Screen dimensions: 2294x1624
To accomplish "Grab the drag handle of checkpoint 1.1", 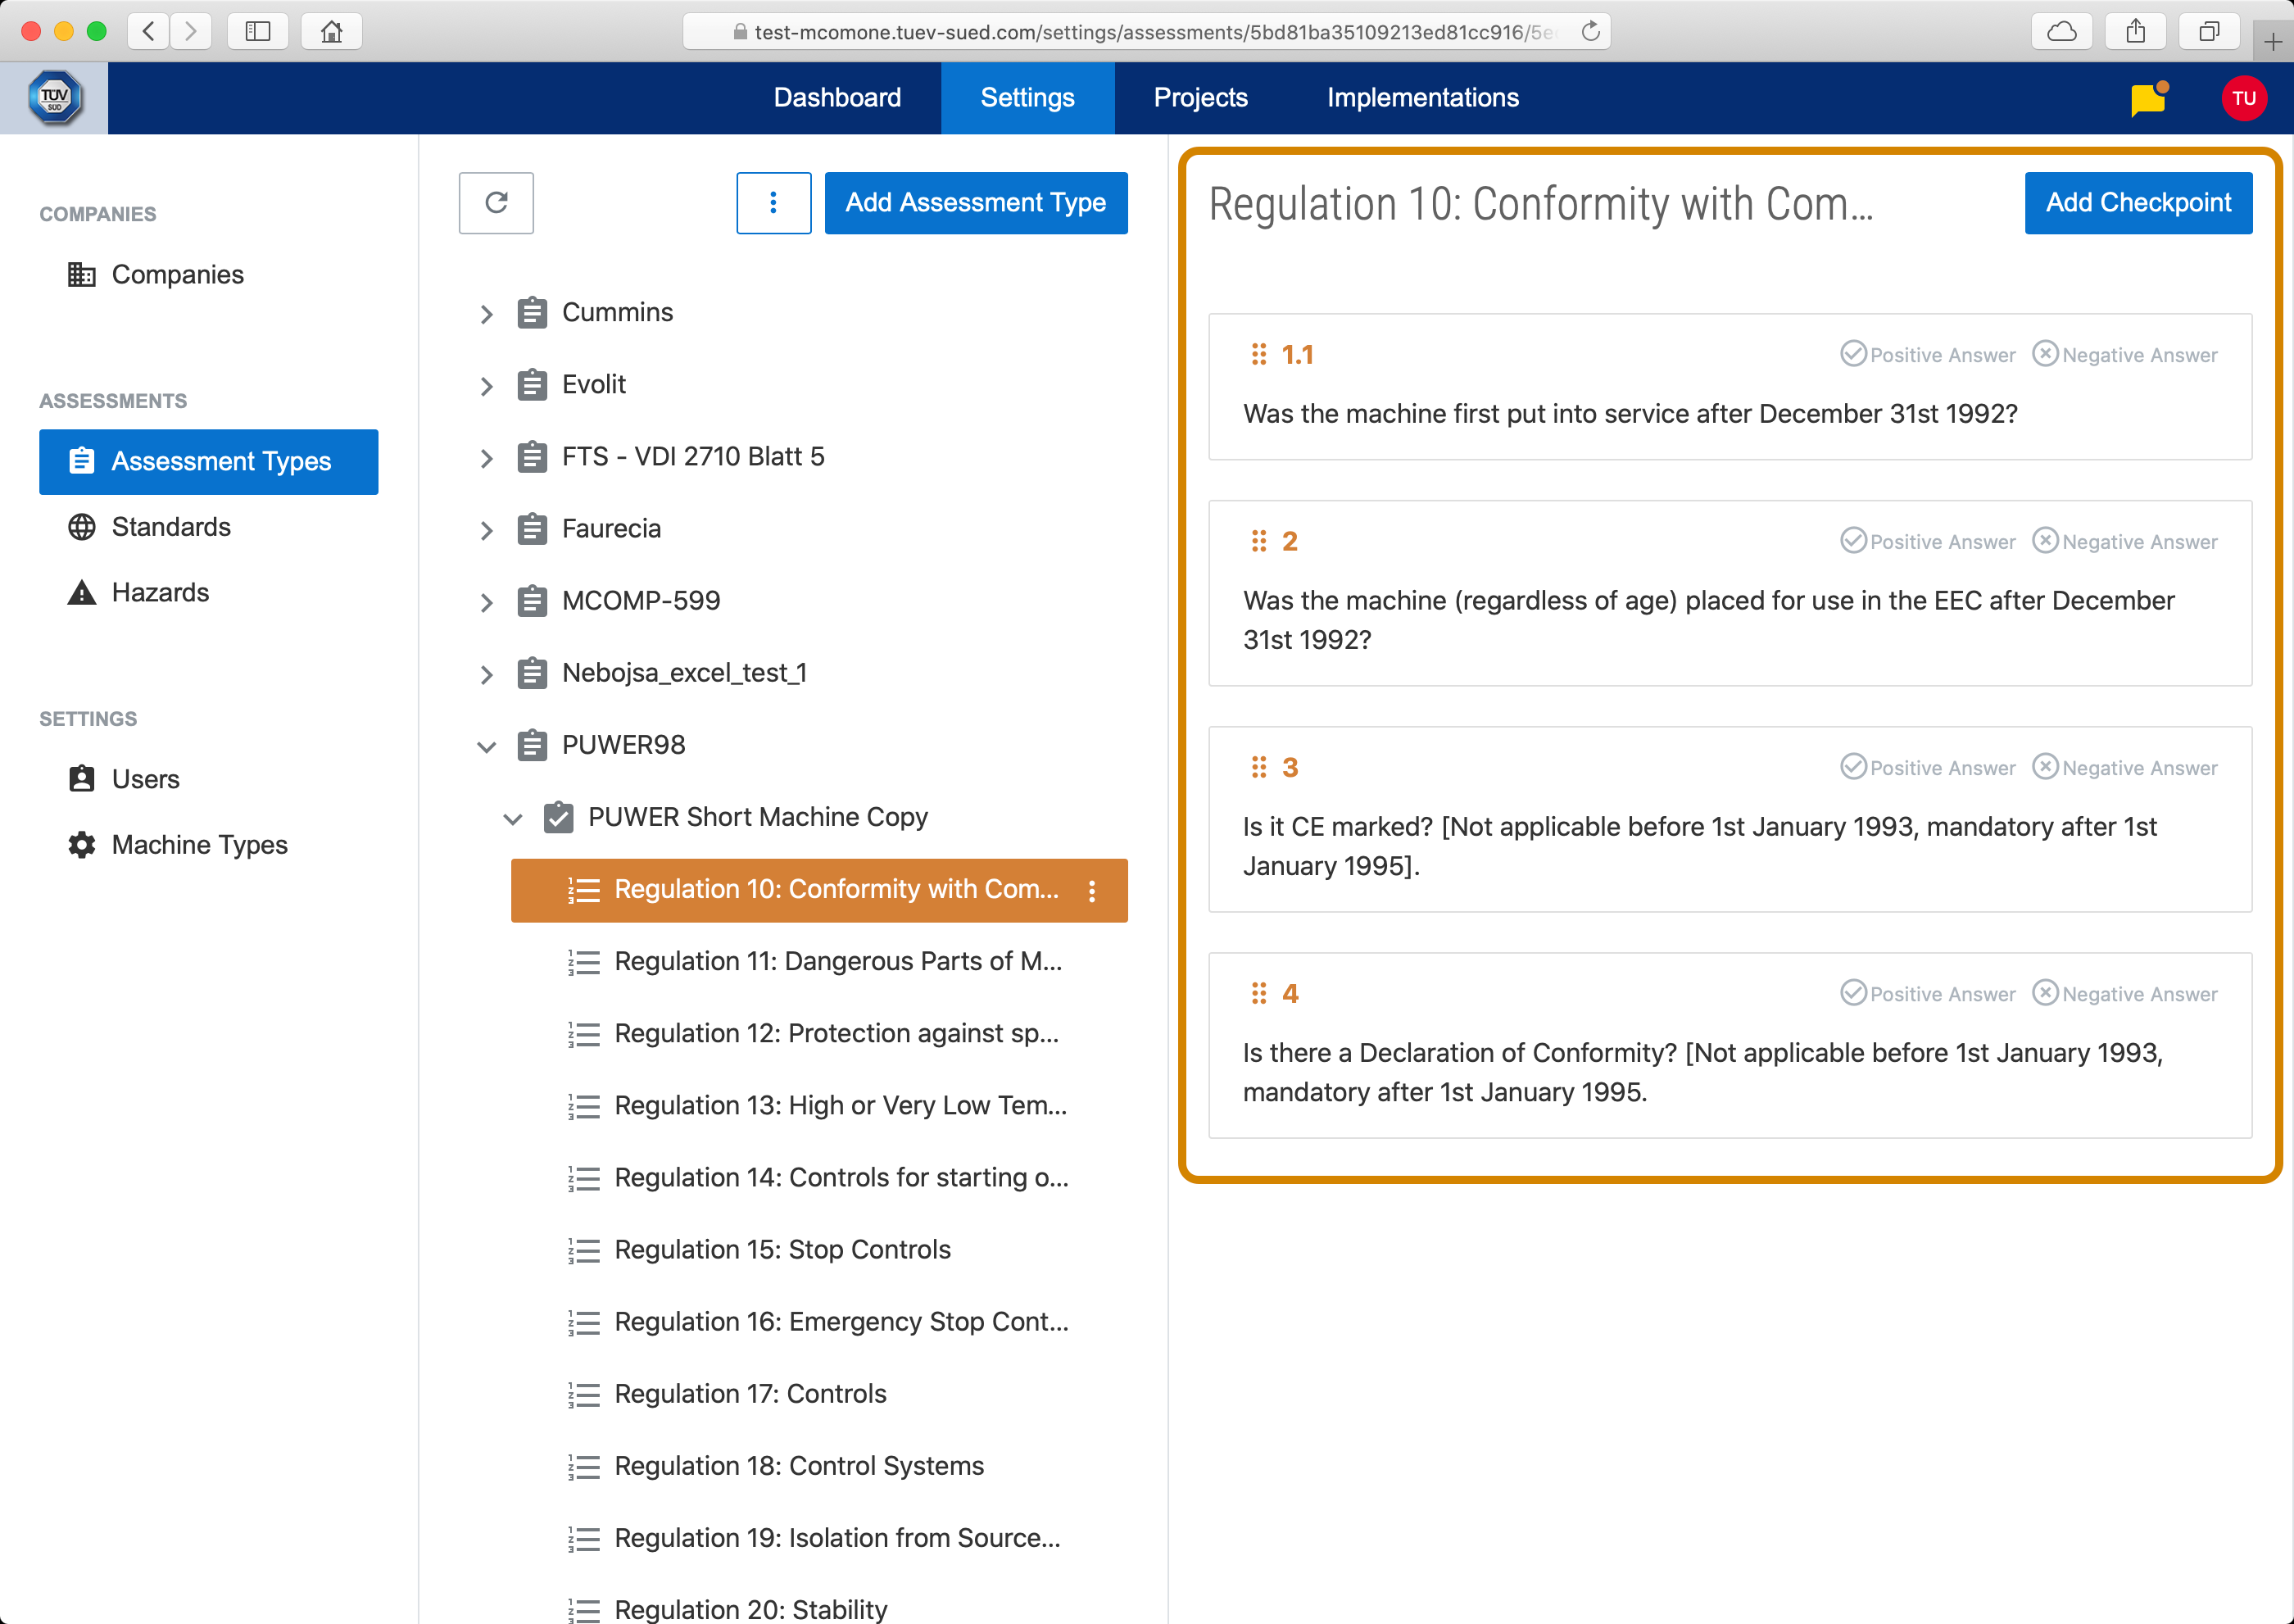I will 1258,354.
